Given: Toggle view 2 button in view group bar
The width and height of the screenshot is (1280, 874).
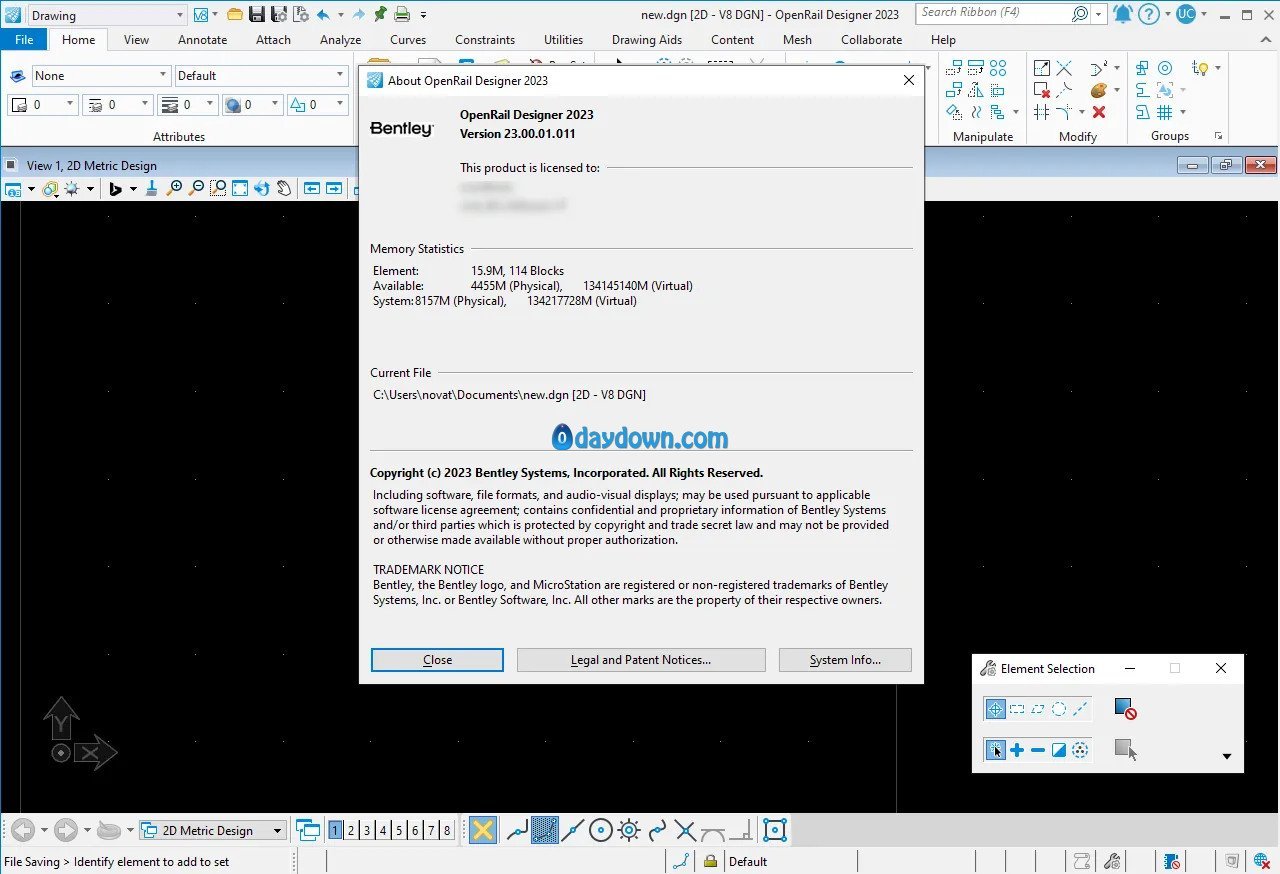Looking at the screenshot, I should pyautogui.click(x=351, y=830).
